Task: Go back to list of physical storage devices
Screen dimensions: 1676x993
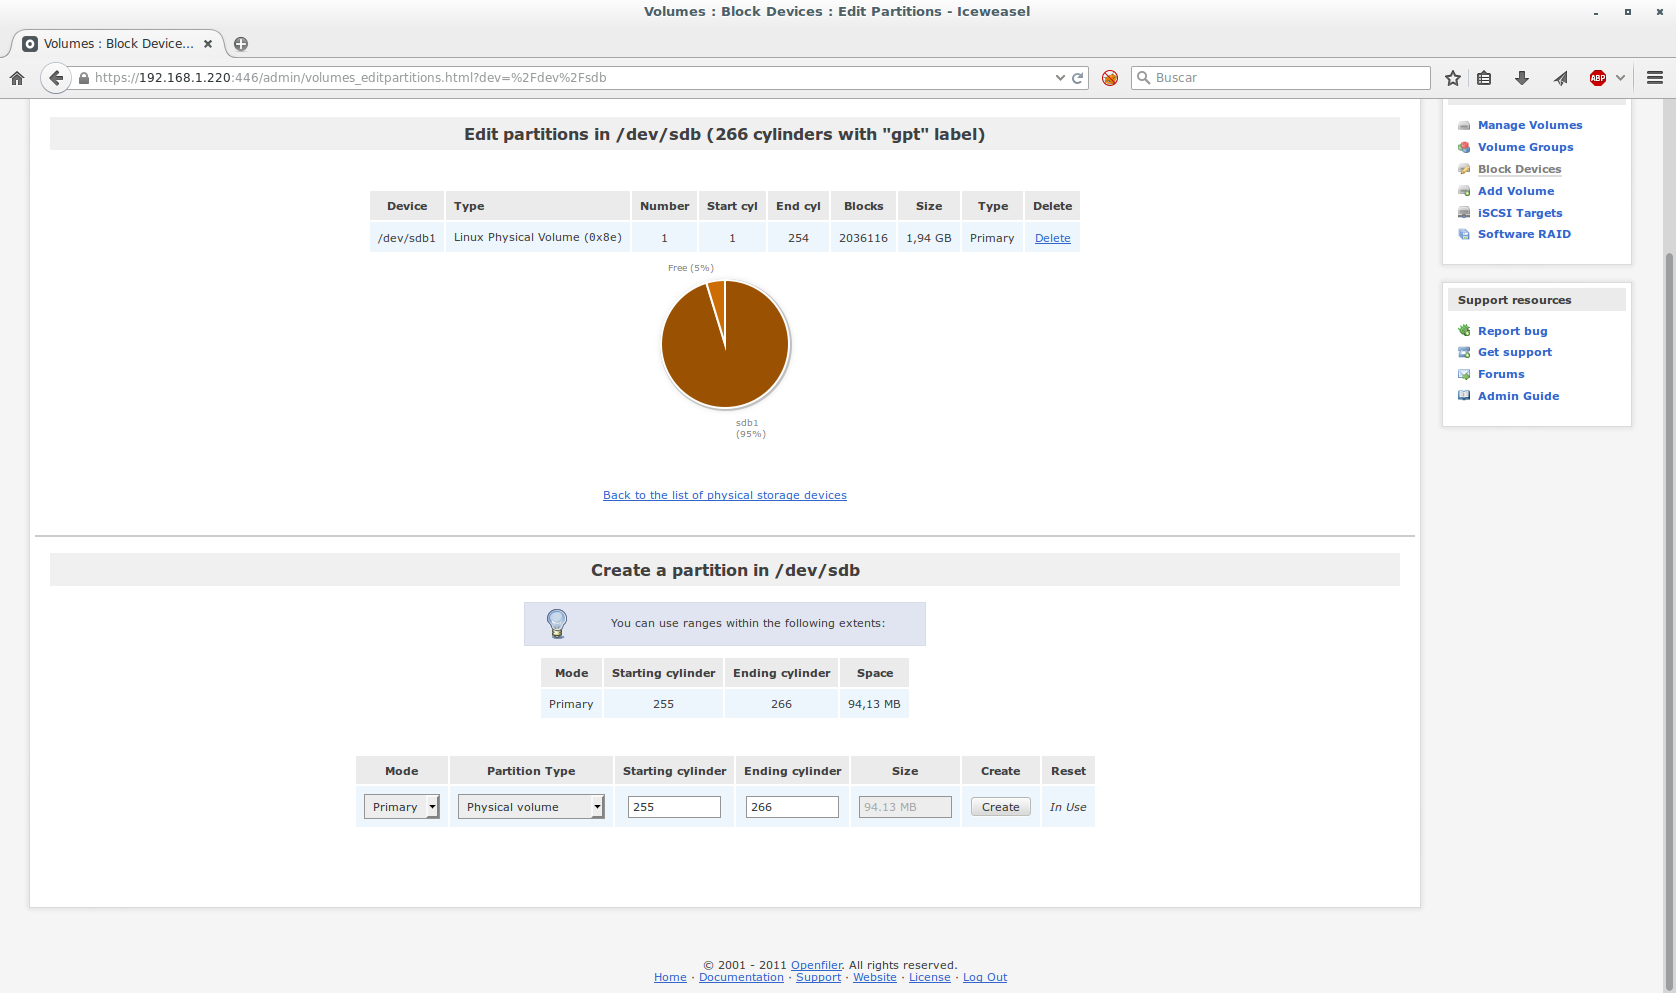Action: 724,495
